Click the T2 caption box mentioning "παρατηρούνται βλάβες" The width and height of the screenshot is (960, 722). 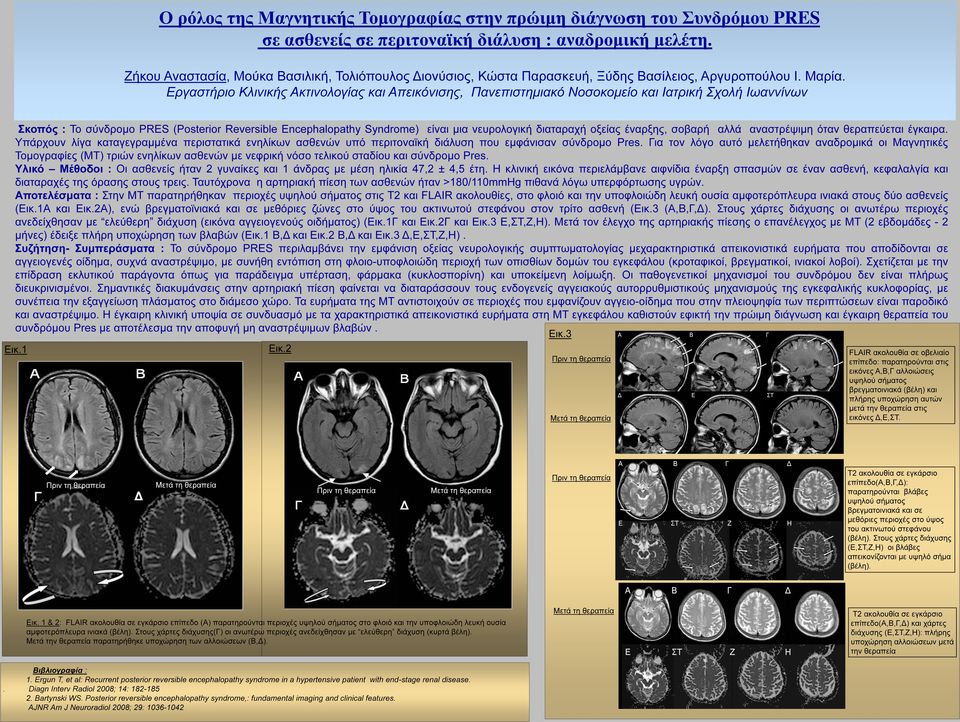[901, 520]
